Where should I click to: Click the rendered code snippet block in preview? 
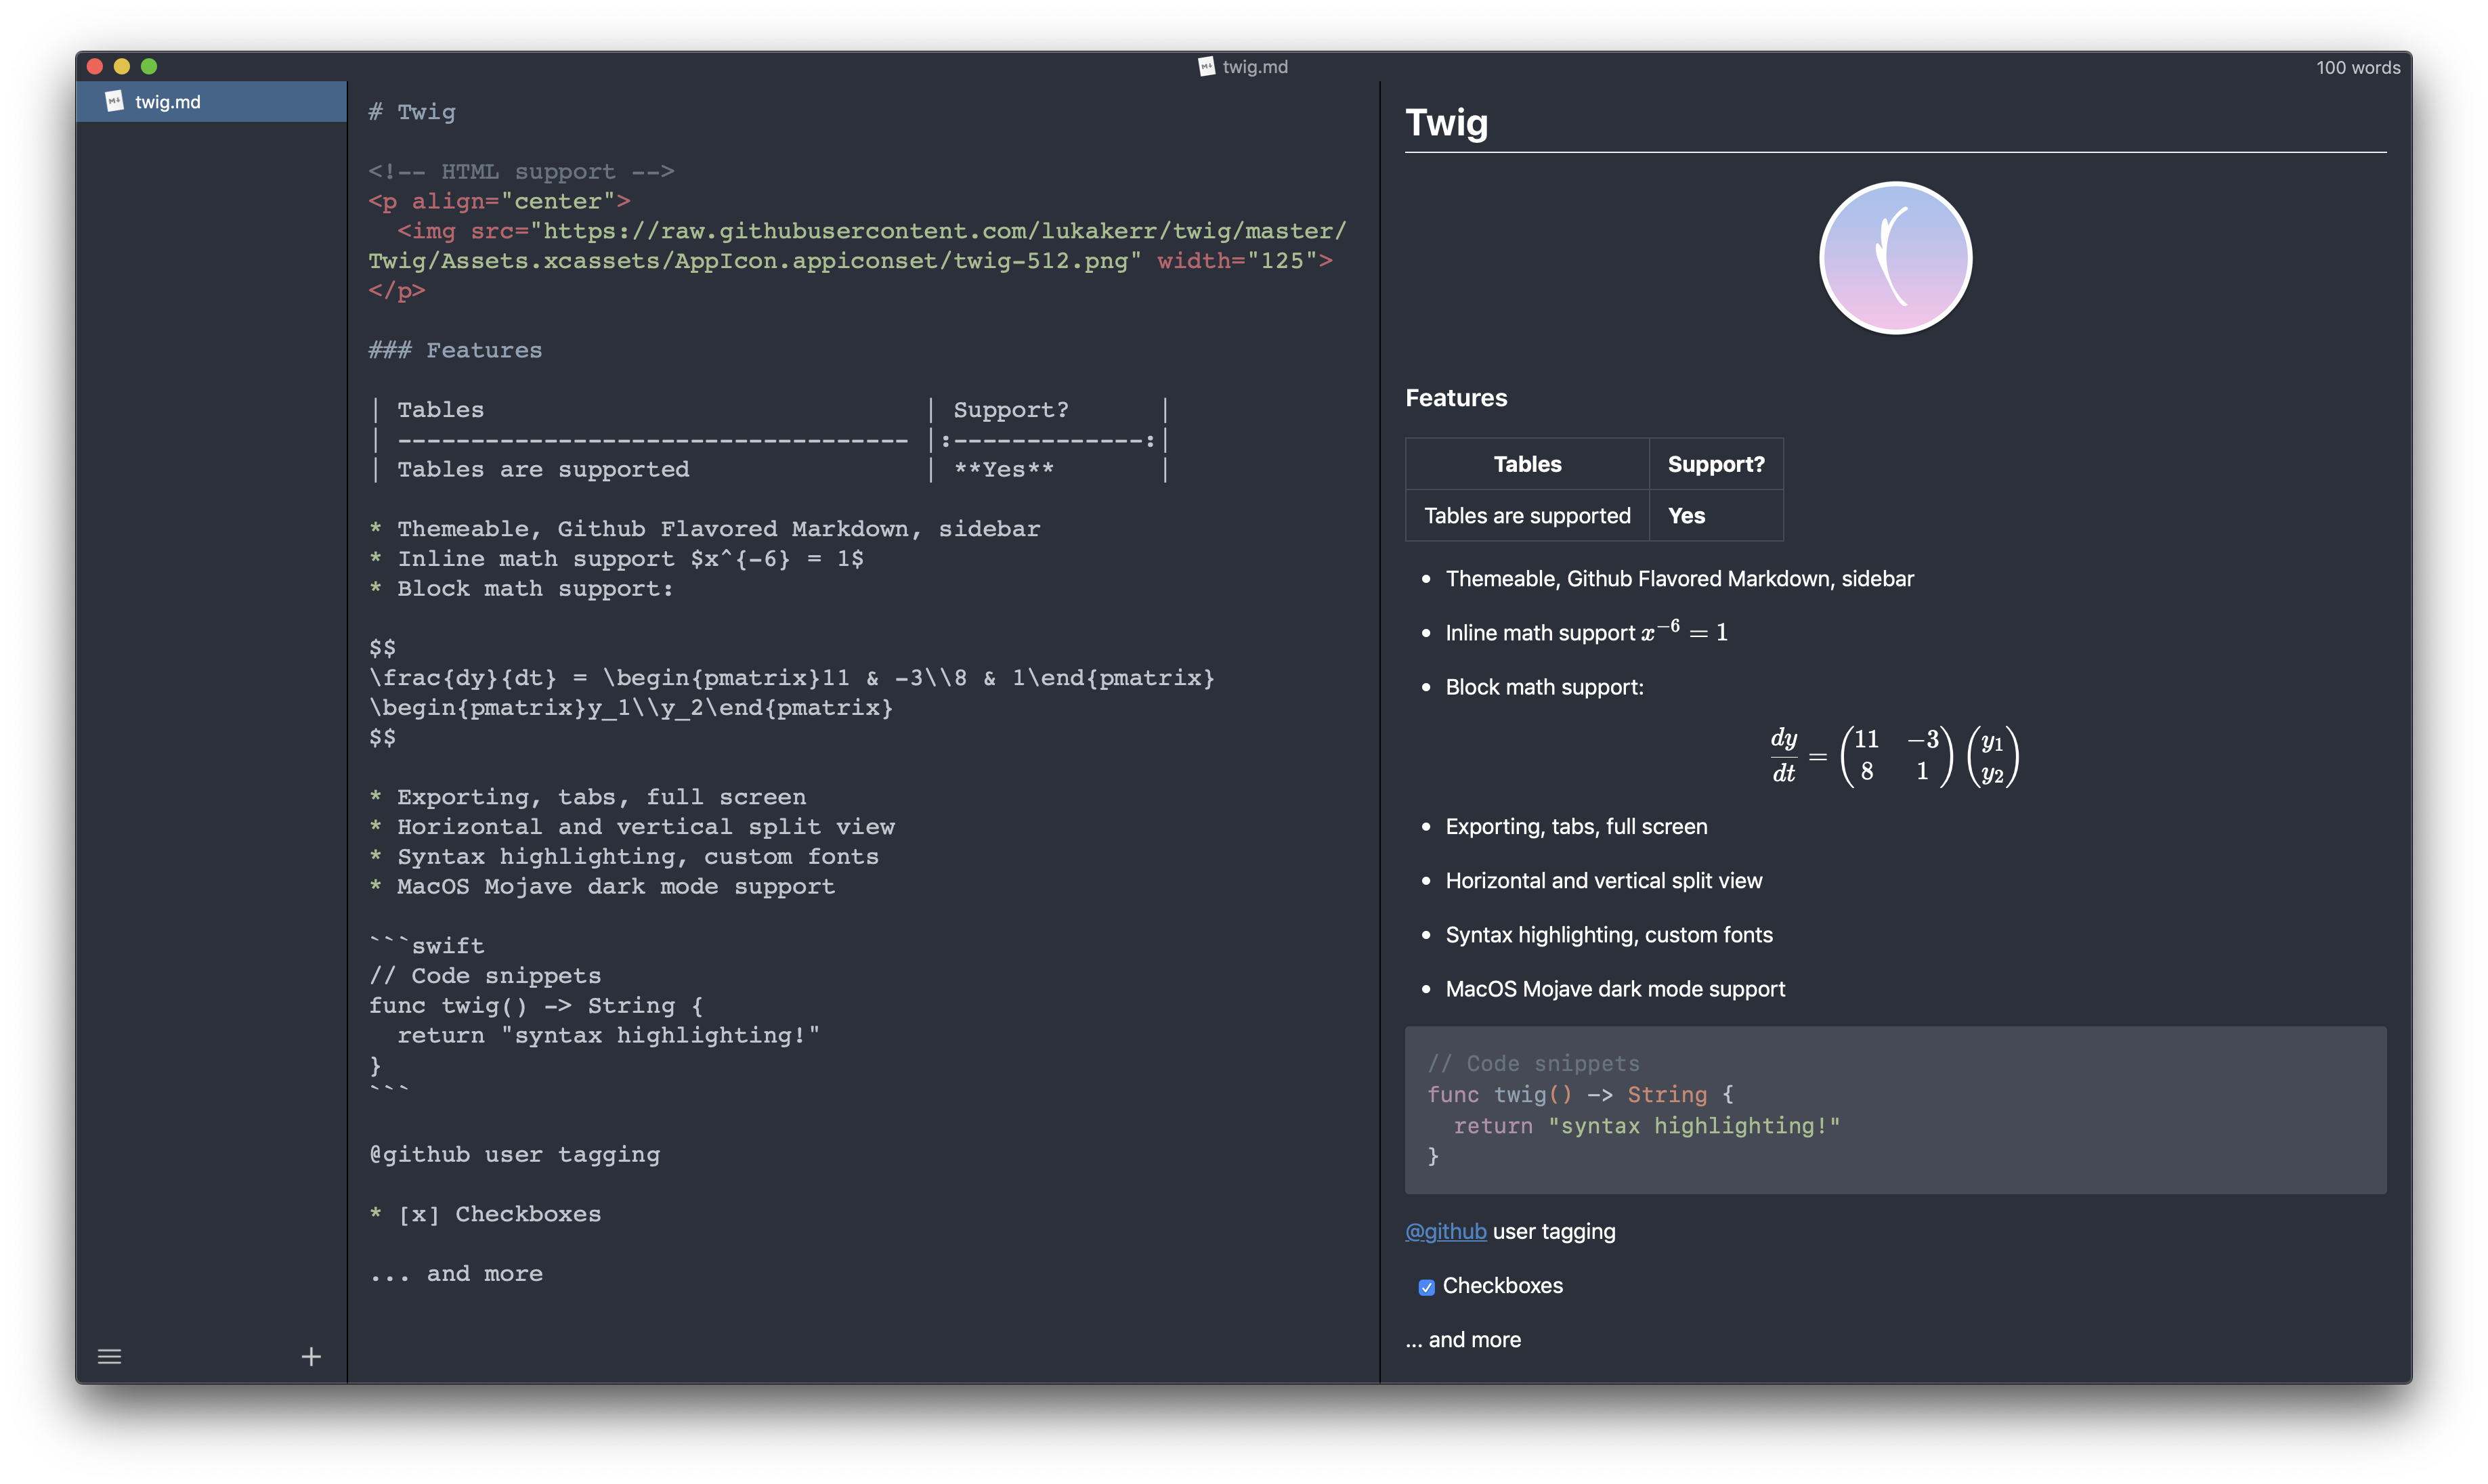pos(1895,1110)
